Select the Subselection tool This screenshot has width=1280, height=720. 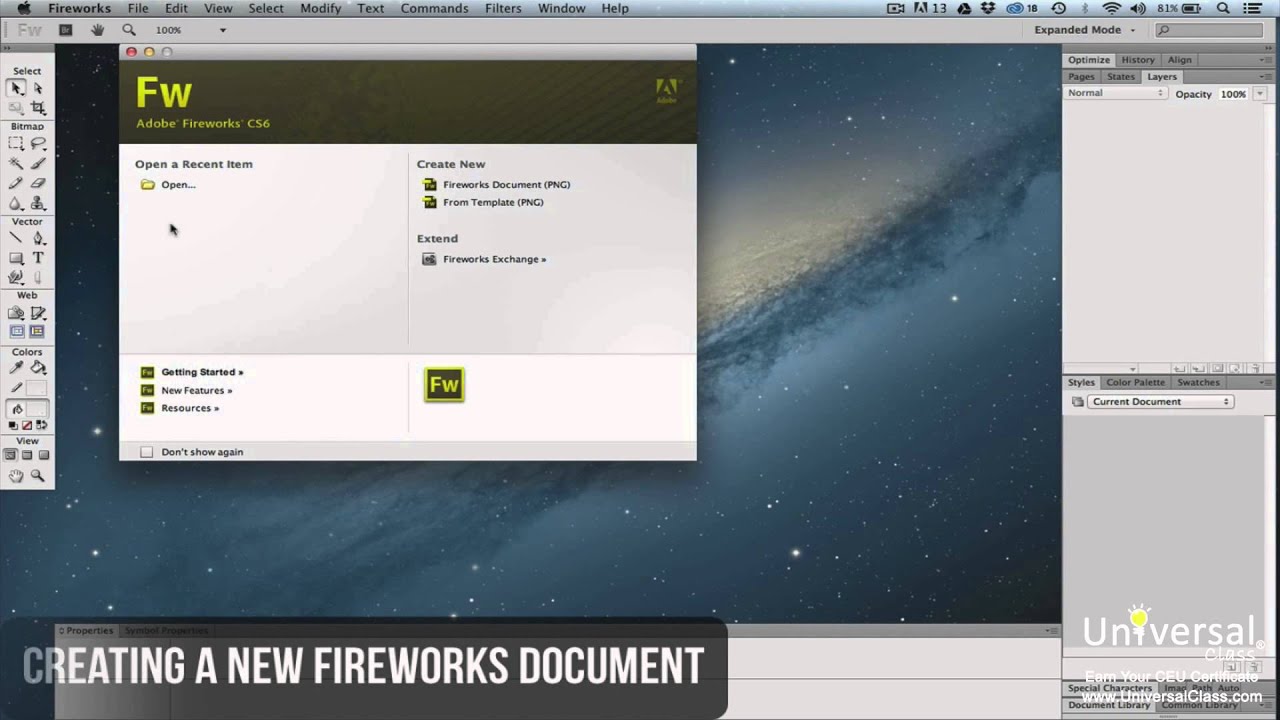pos(38,88)
